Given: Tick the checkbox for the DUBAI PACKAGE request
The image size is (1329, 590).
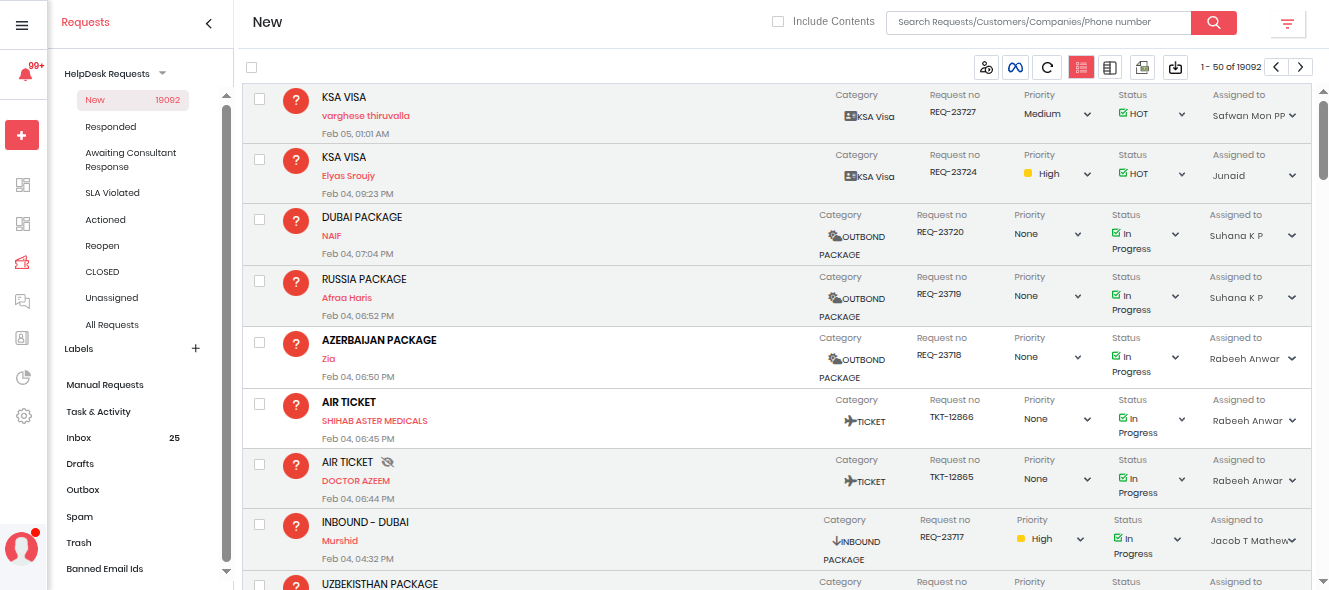Looking at the screenshot, I should [260, 219].
